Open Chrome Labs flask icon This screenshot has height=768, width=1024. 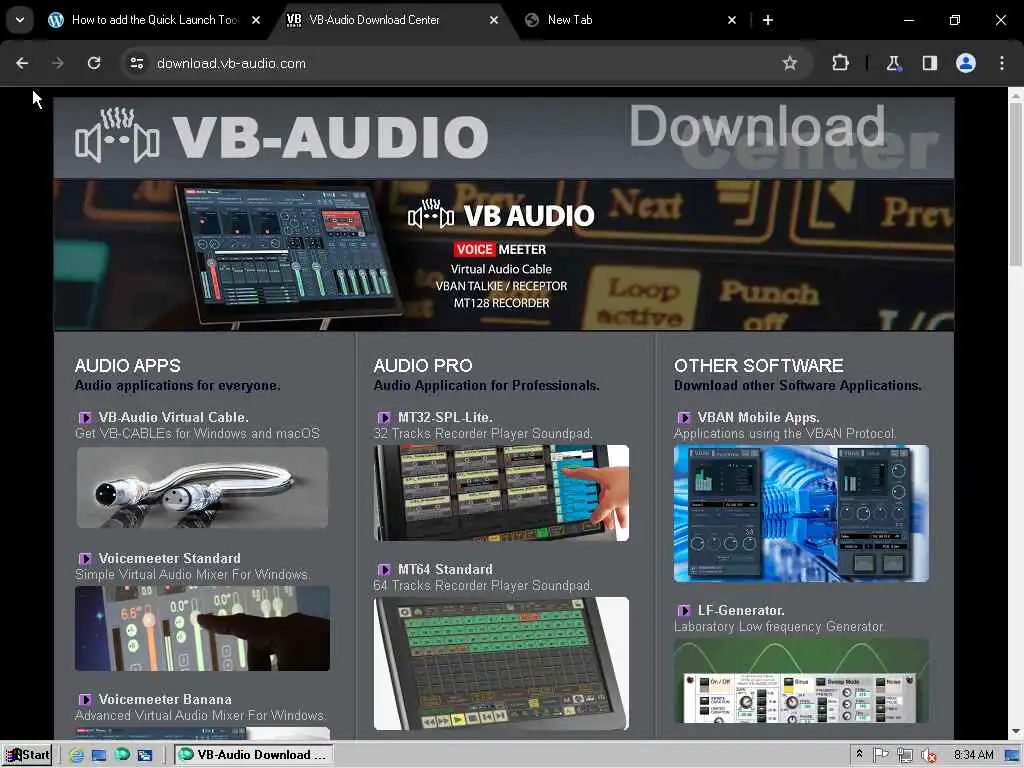pyautogui.click(x=893, y=63)
